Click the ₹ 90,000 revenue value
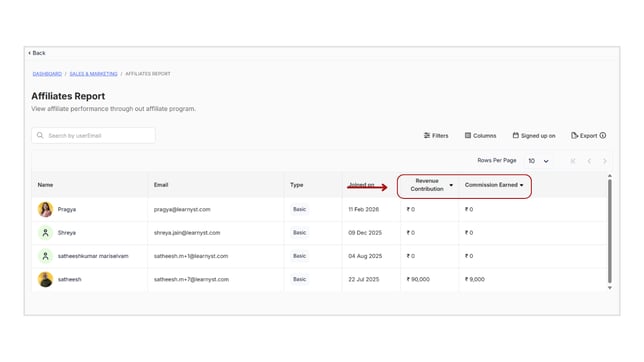 [x=418, y=279]
